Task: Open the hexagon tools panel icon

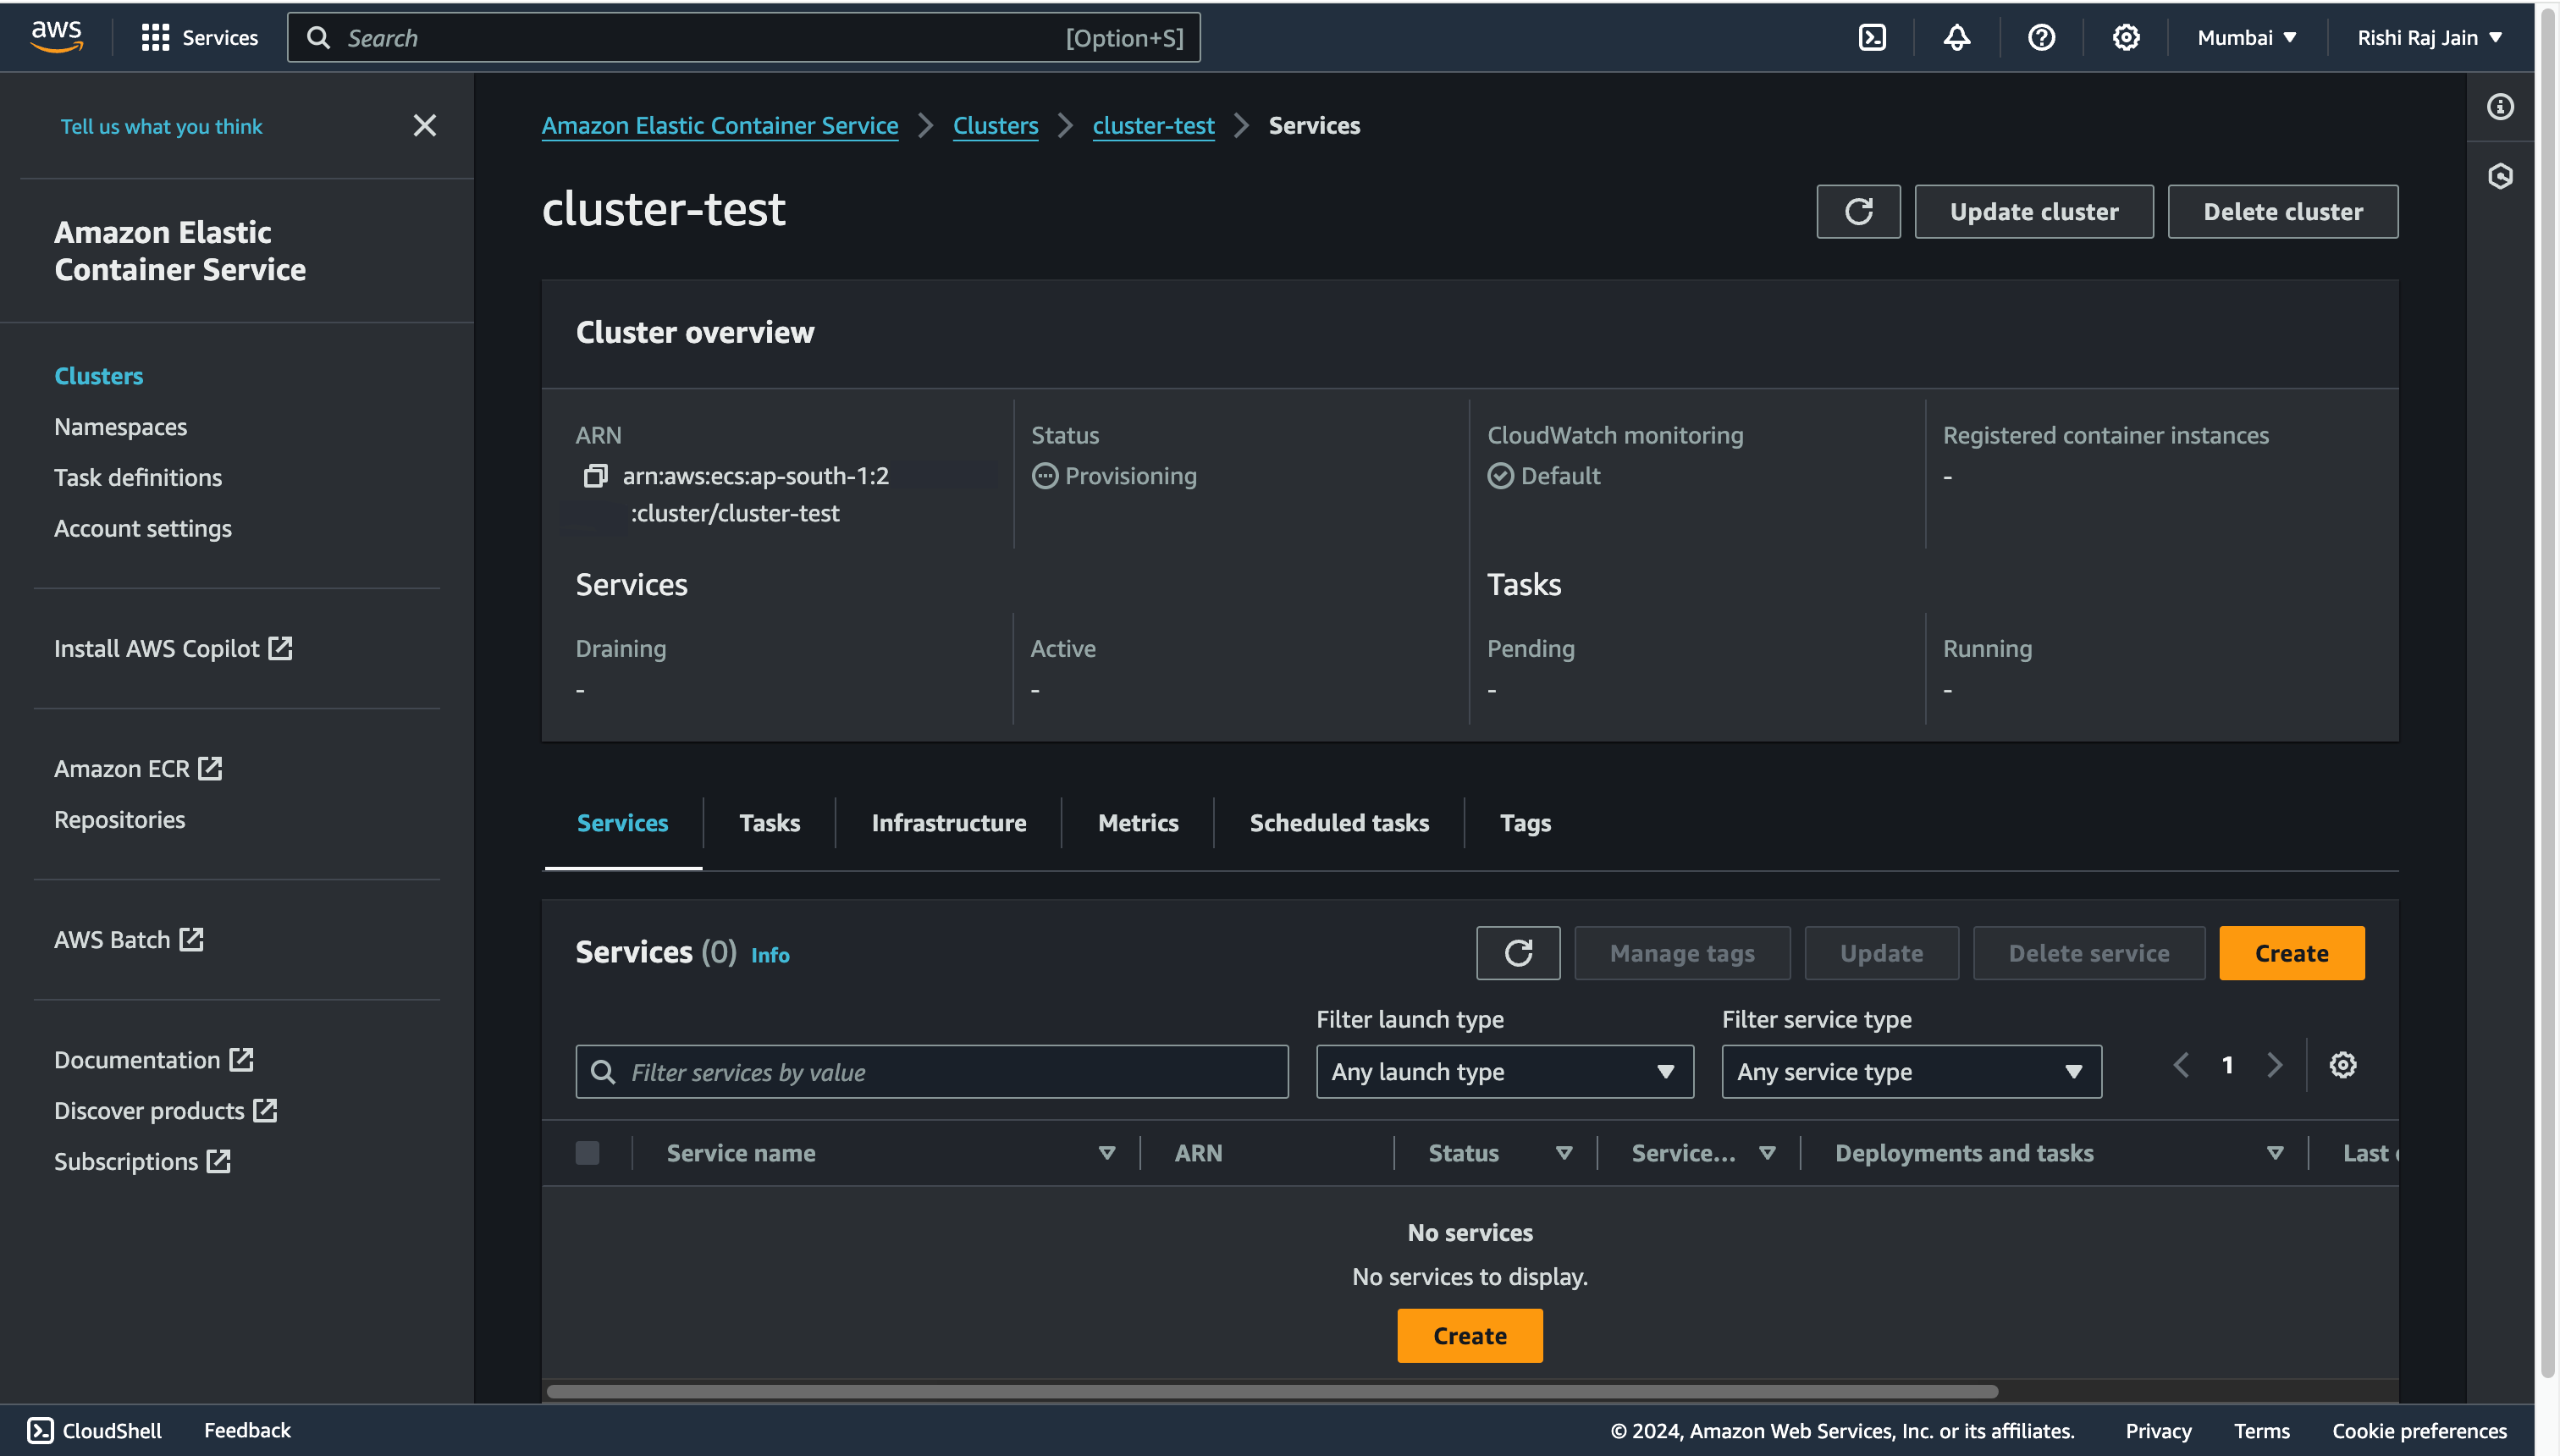Action: [2501, 177]
